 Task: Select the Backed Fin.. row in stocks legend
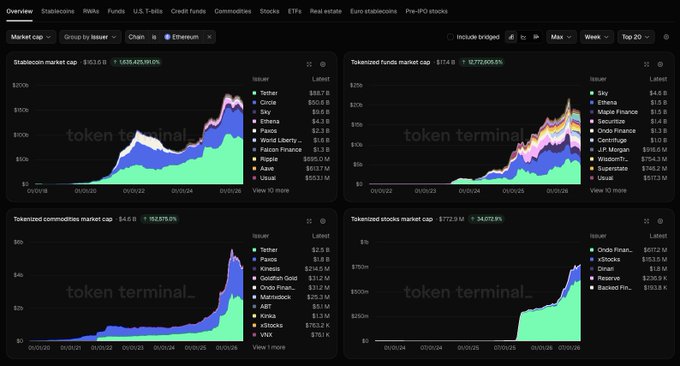(628, 288)
